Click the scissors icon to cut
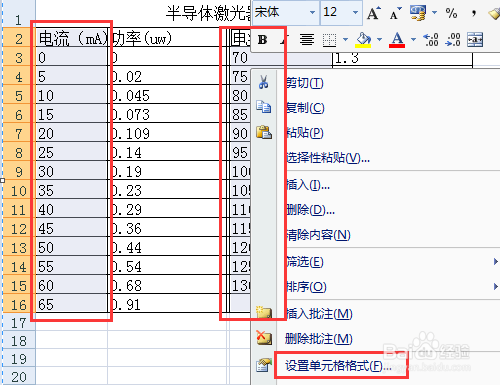The height and width of the screenshot is (385, 500). (263, 82)
